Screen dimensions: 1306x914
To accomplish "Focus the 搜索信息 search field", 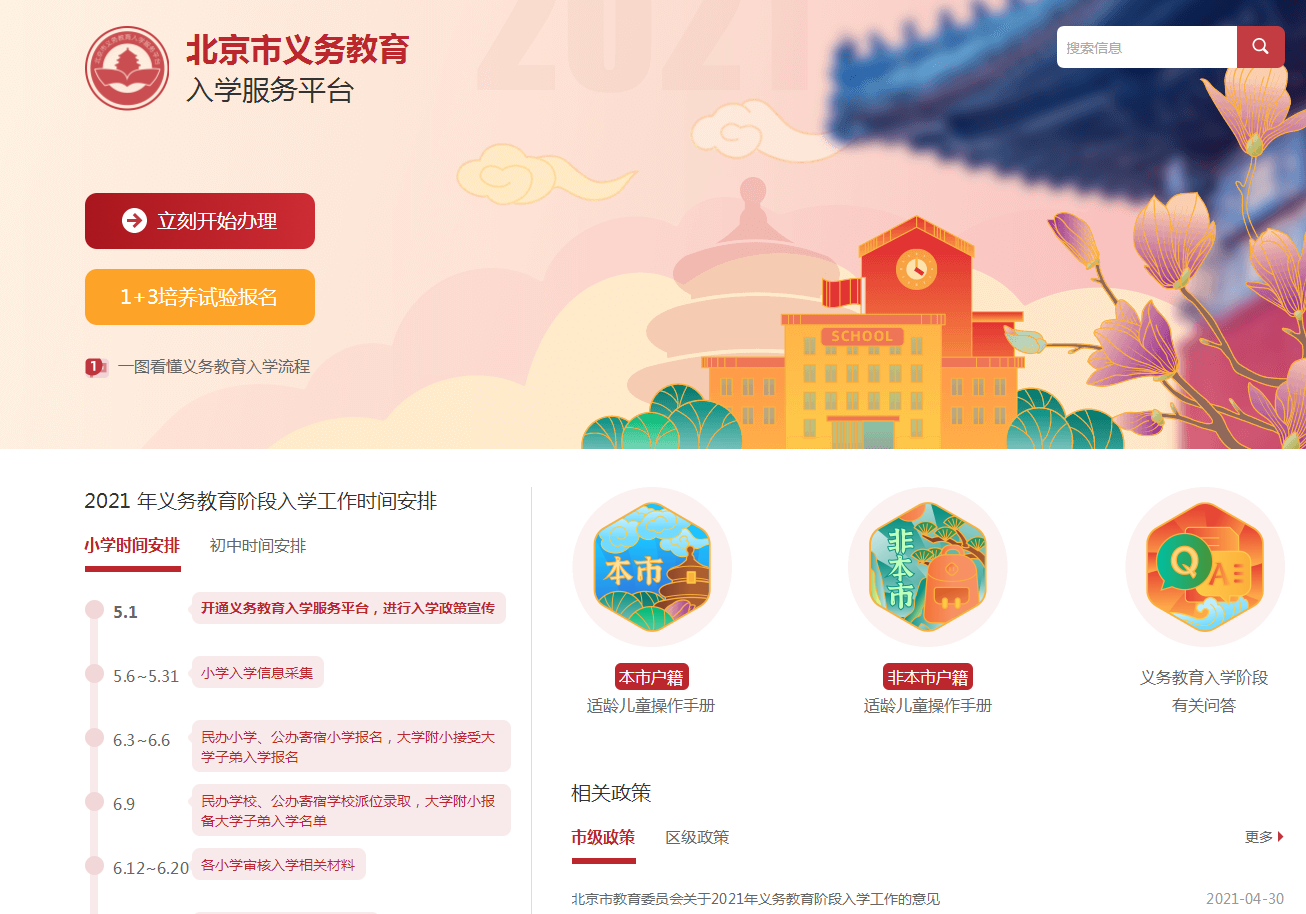I will [1147, 47].
